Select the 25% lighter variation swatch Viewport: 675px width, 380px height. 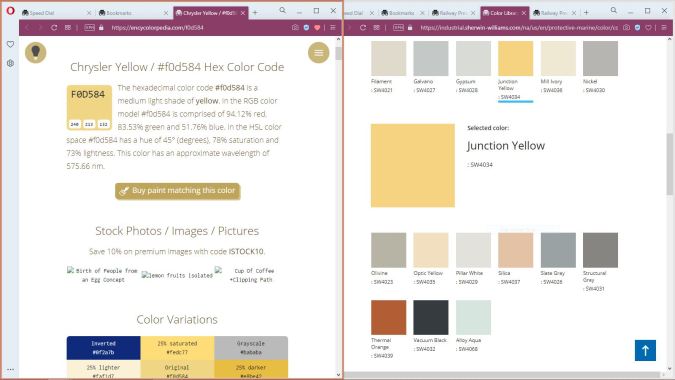click(x=103, y=370)
